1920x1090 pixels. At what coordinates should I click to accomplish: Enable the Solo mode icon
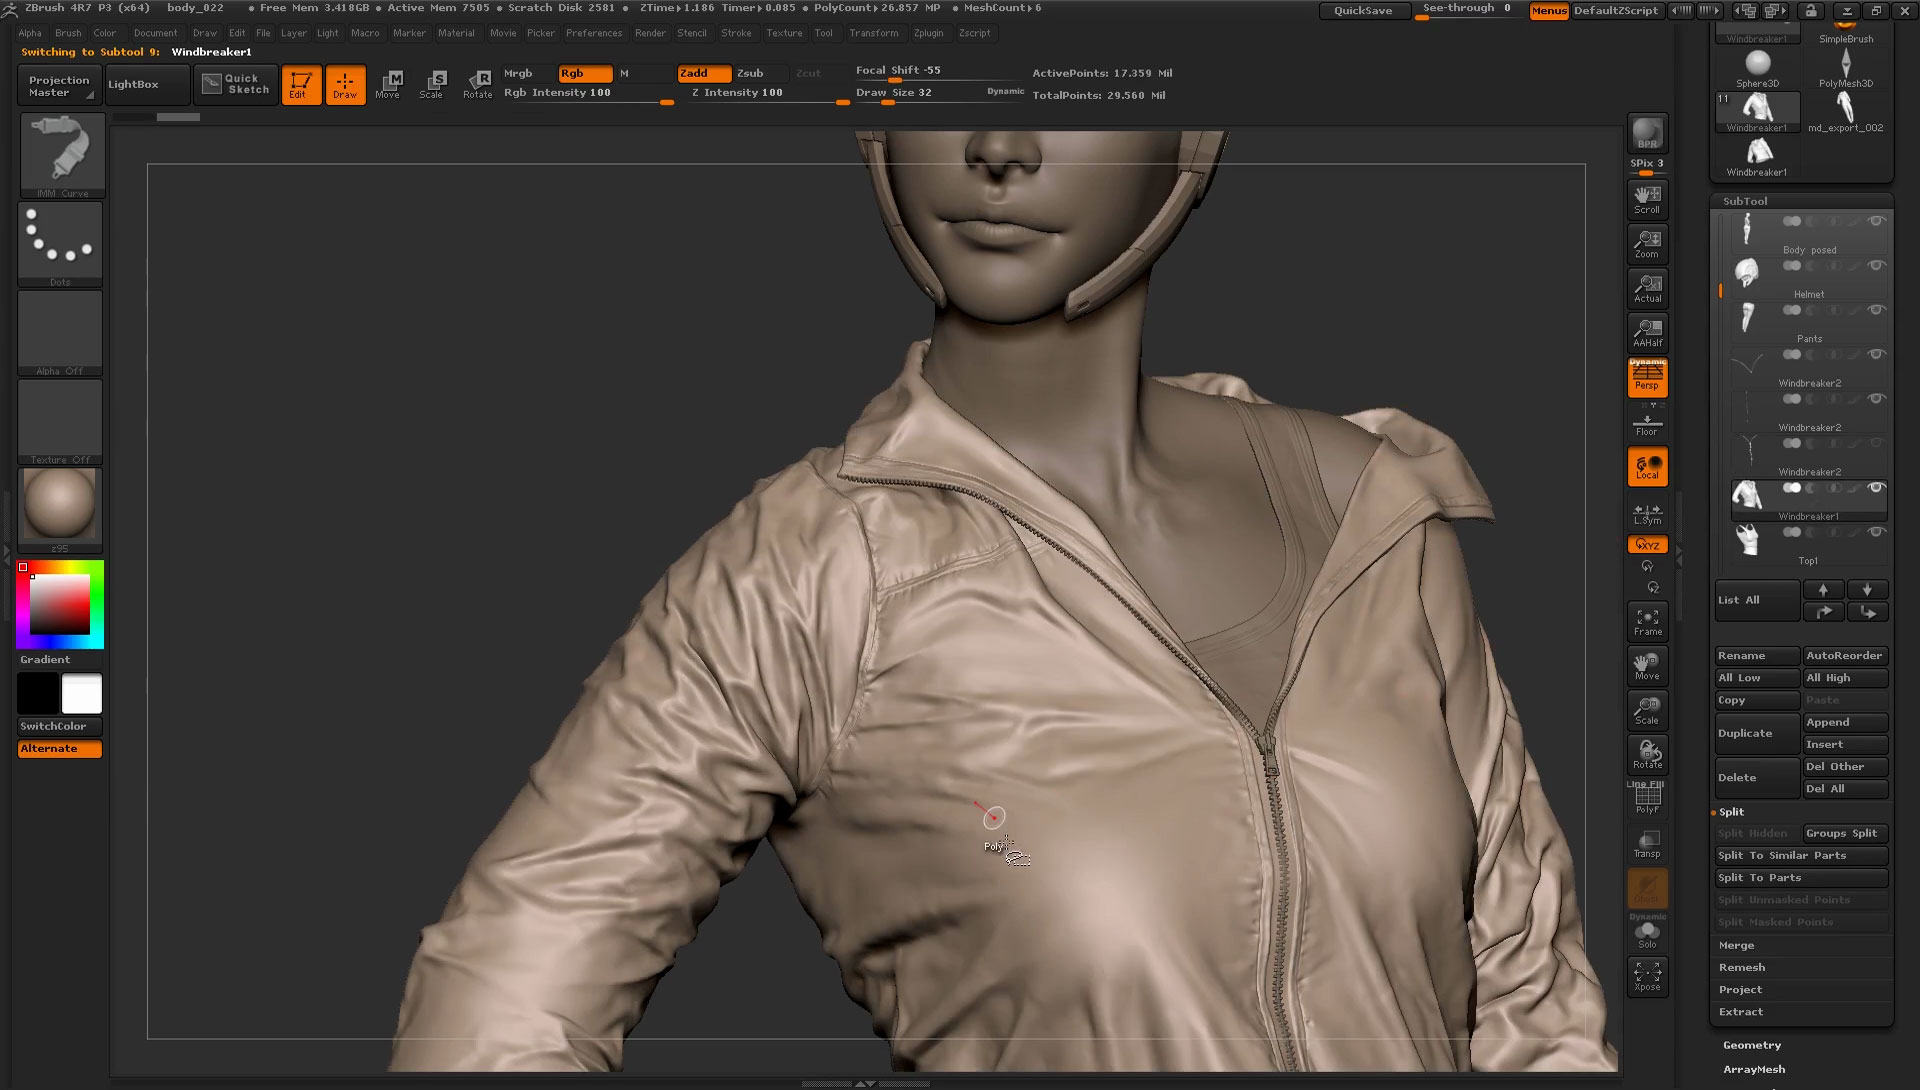[x=1647, y=931]
